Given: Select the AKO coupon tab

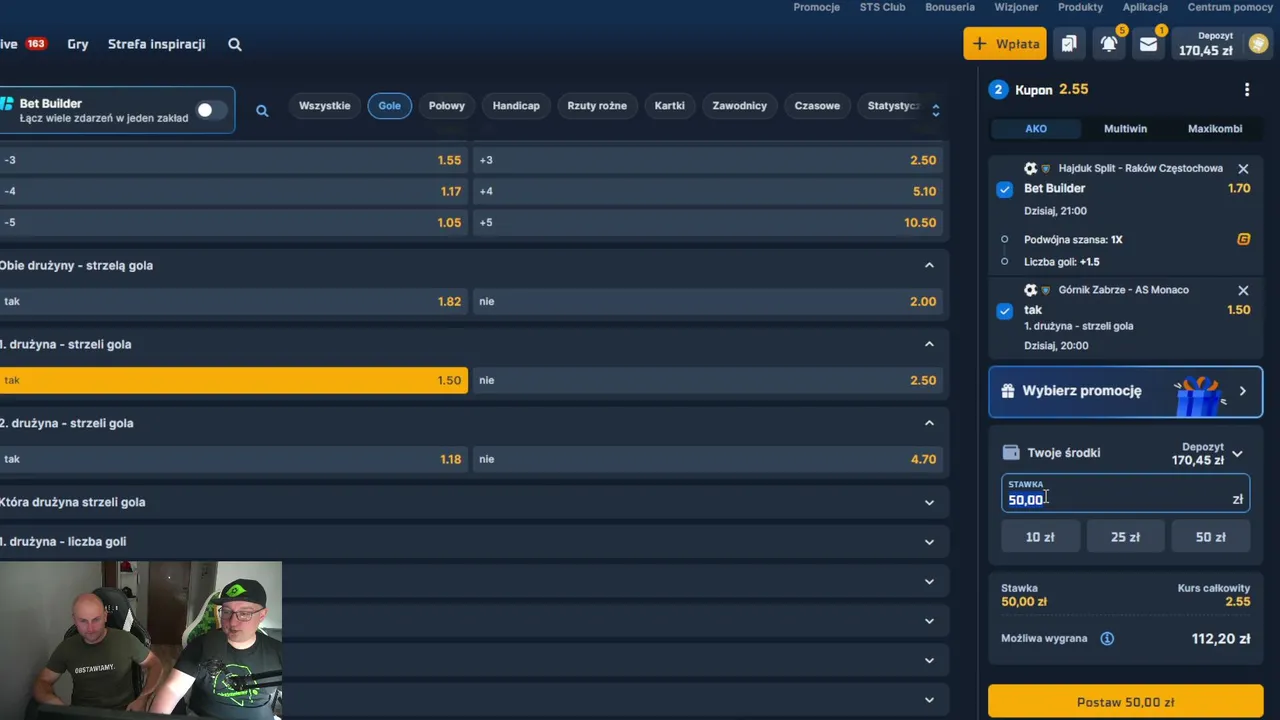Looking at the screenshot, I should click(x=1036, y=129).
